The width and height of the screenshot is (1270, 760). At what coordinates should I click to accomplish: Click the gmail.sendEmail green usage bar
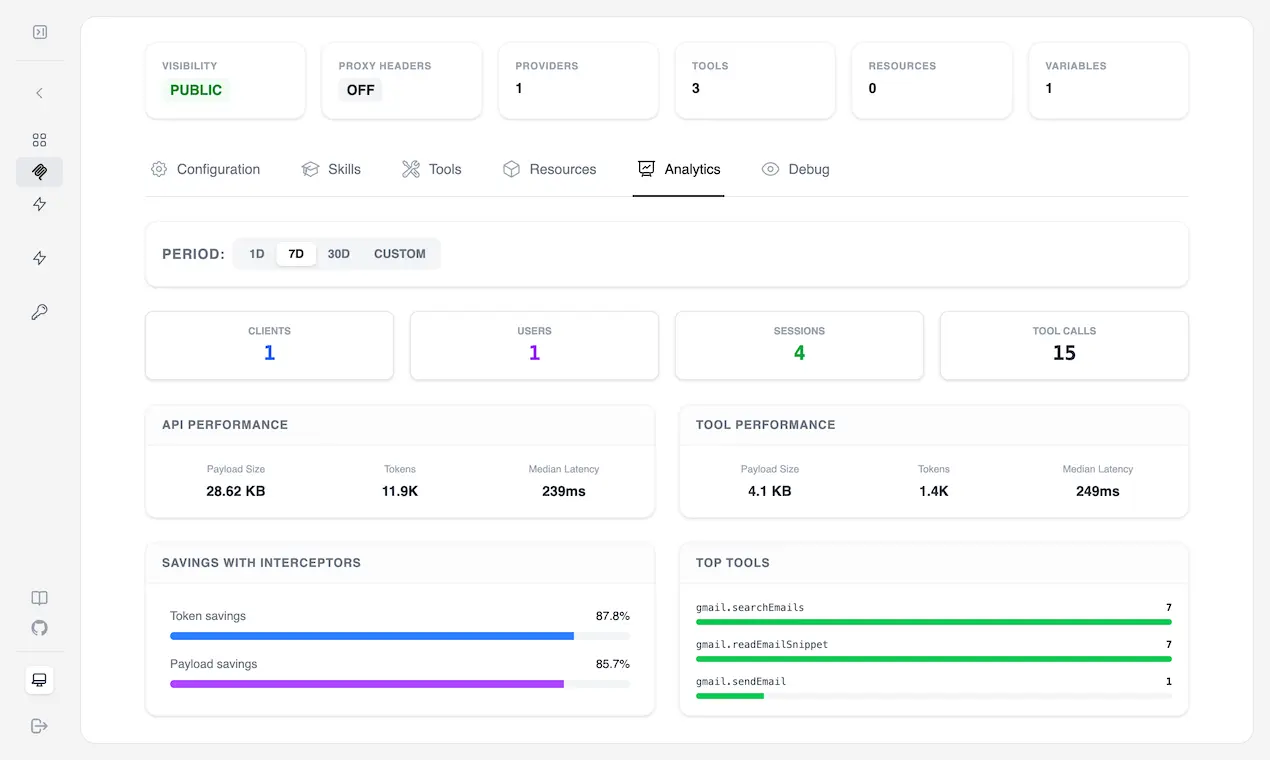point(730,696)
